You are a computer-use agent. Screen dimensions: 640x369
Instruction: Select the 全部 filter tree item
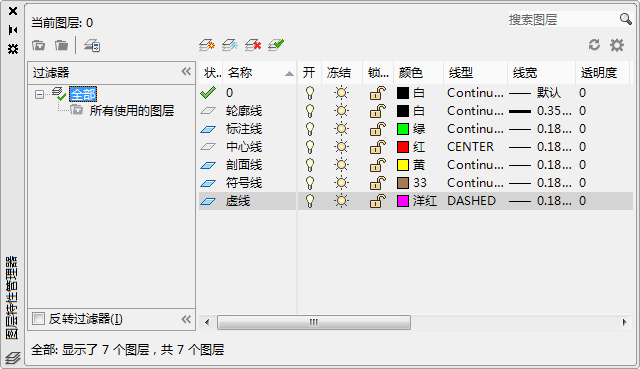(83, 95)
